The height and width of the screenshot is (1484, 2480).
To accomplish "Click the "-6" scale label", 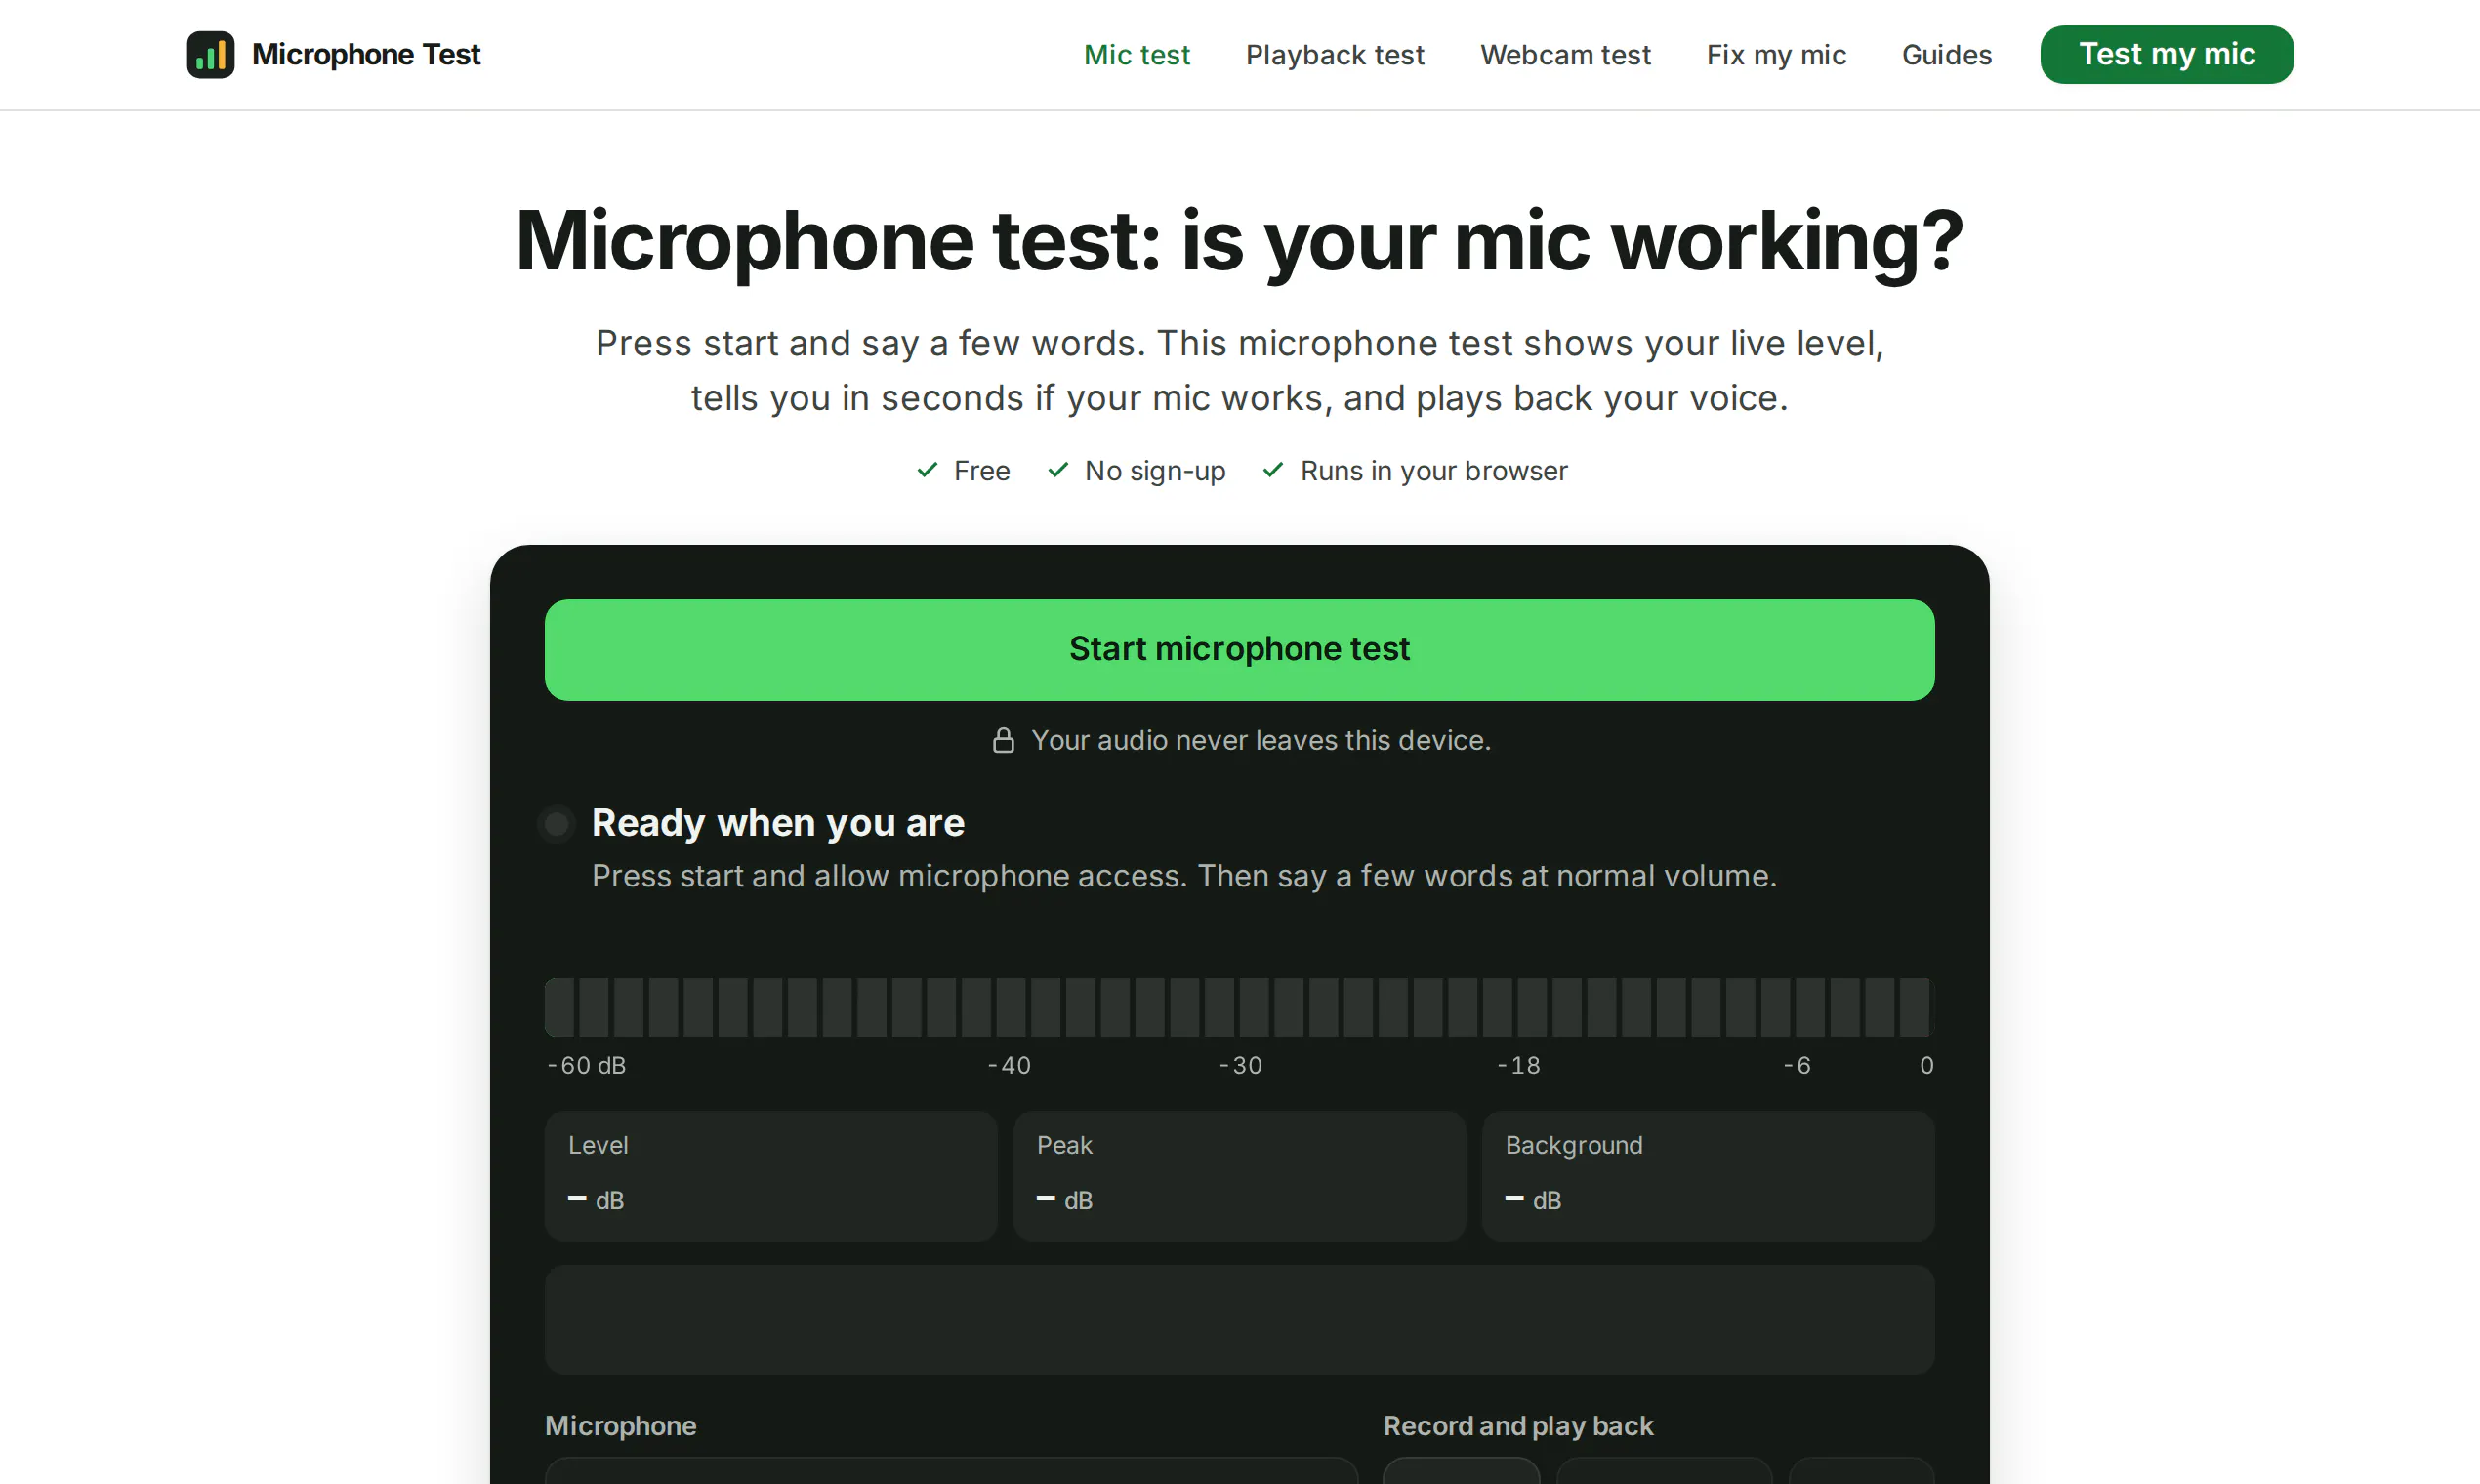I will (1797, 1066).
